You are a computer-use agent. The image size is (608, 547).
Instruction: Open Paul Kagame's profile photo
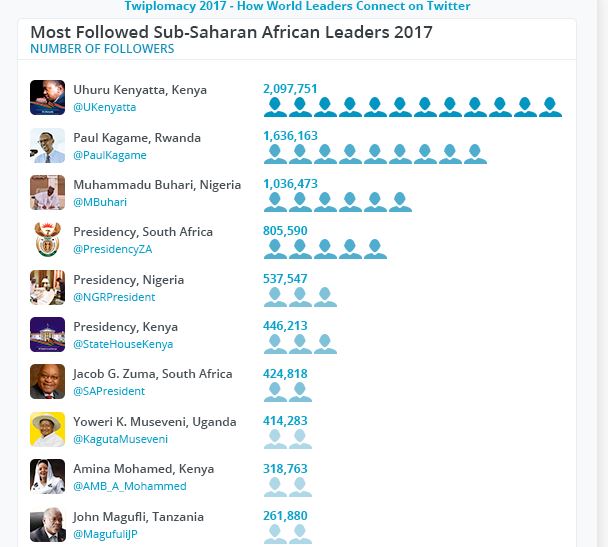click(47, 145)
